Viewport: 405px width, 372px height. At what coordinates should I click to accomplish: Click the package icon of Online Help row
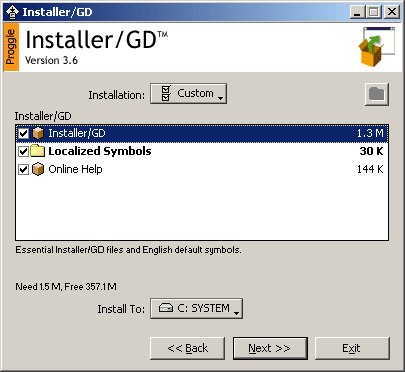[38, 169]
